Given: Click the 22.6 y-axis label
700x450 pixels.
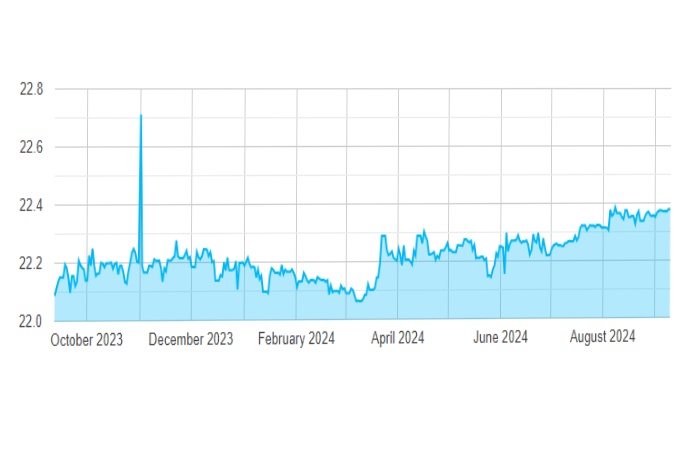Looking at the screenshot, I should [31, 147].
